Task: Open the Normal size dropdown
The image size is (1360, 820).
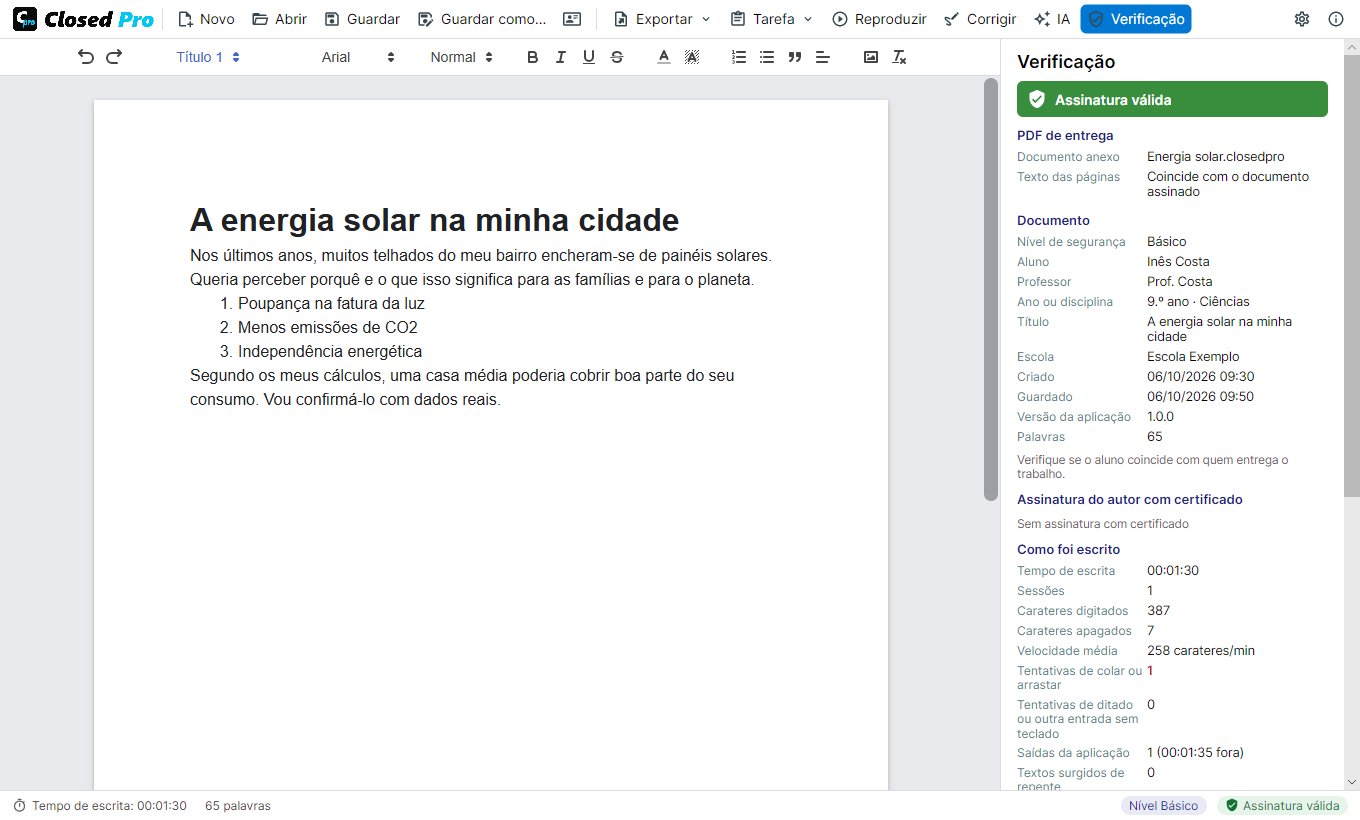Action: click(x=461, y=57)
